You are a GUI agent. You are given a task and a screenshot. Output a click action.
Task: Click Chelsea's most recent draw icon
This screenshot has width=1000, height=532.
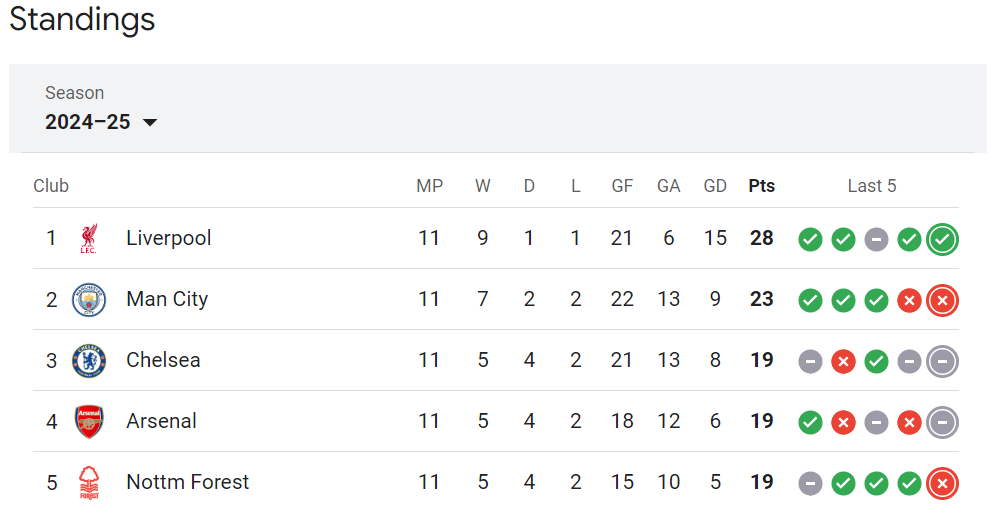943,362
